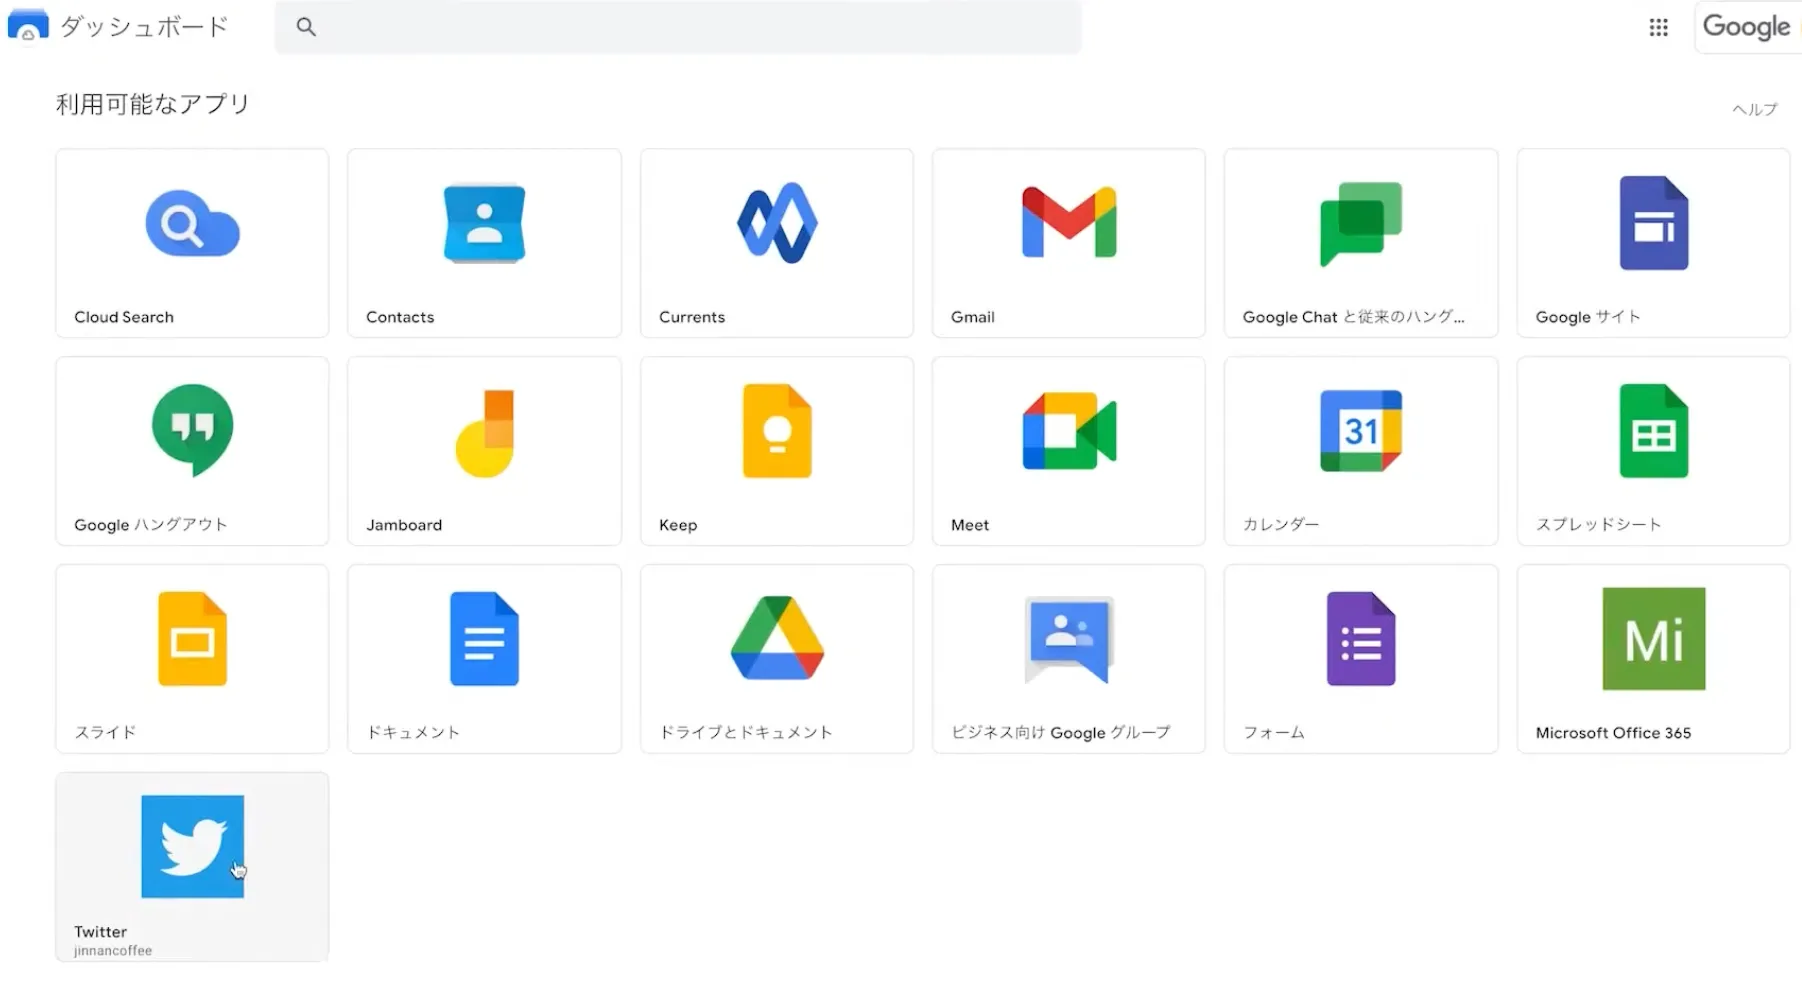Click the Google ハングアウト label text
This screenshot has height=984, width=1802.
(x=151, y=525)
